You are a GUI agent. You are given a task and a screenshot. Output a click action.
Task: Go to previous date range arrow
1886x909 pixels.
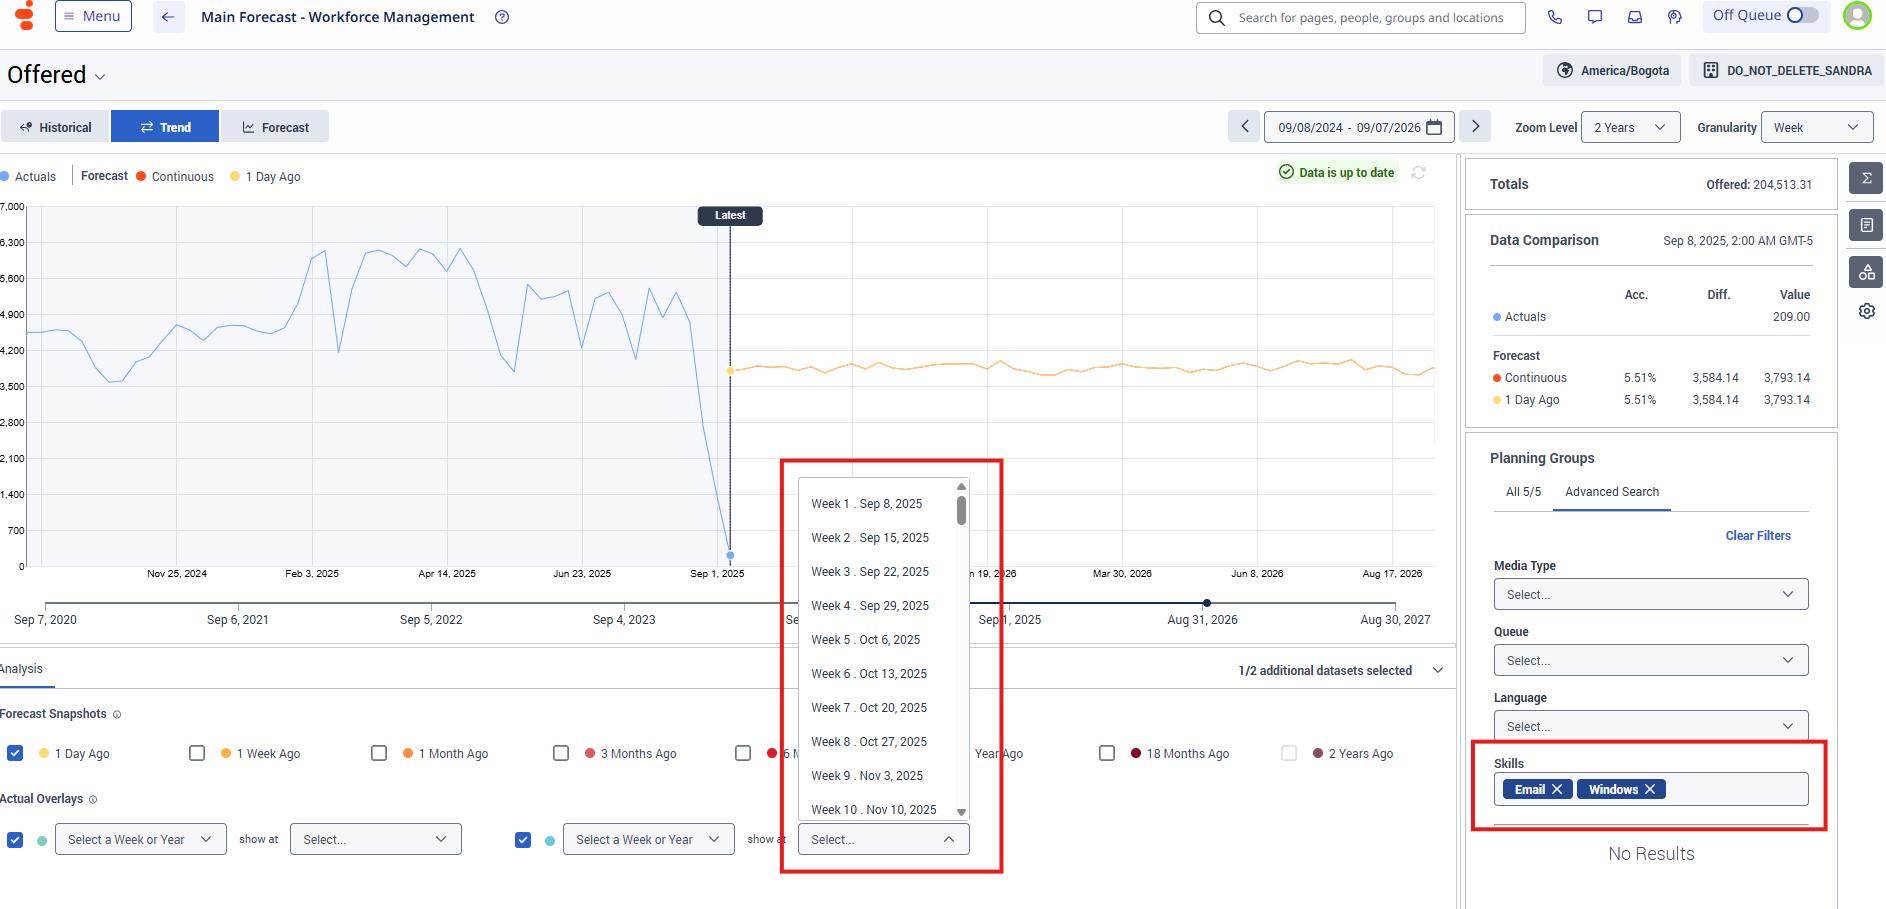click(x=1244, y=127)
